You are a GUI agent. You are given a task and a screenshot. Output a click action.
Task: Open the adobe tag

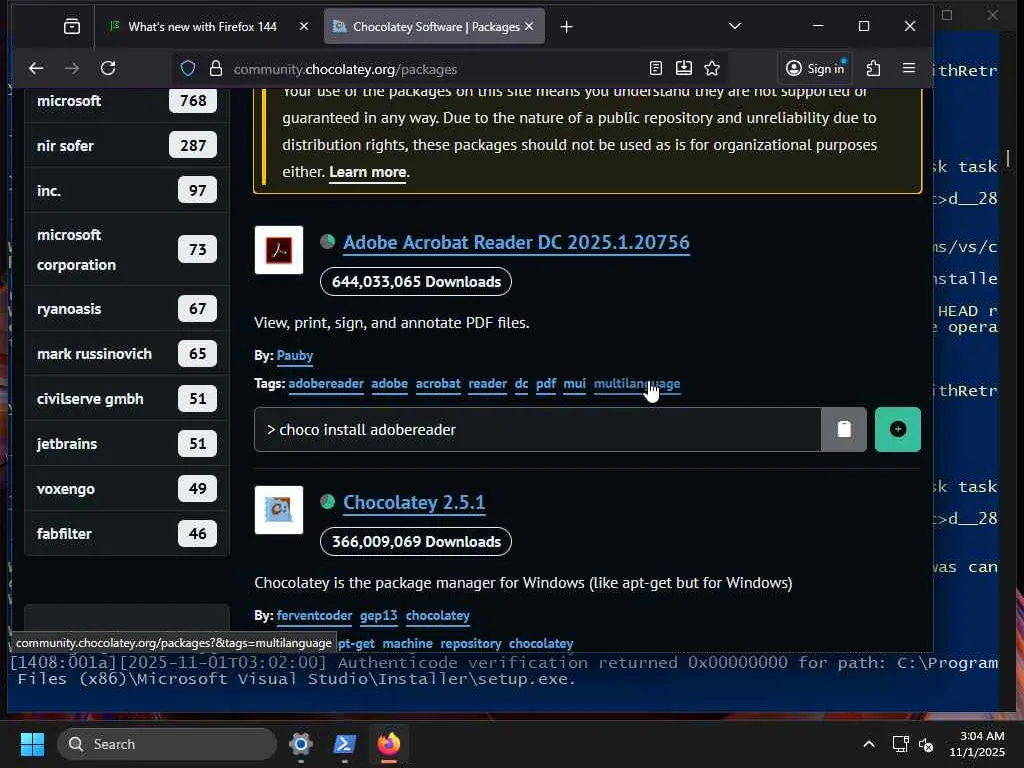pos(389,383)
